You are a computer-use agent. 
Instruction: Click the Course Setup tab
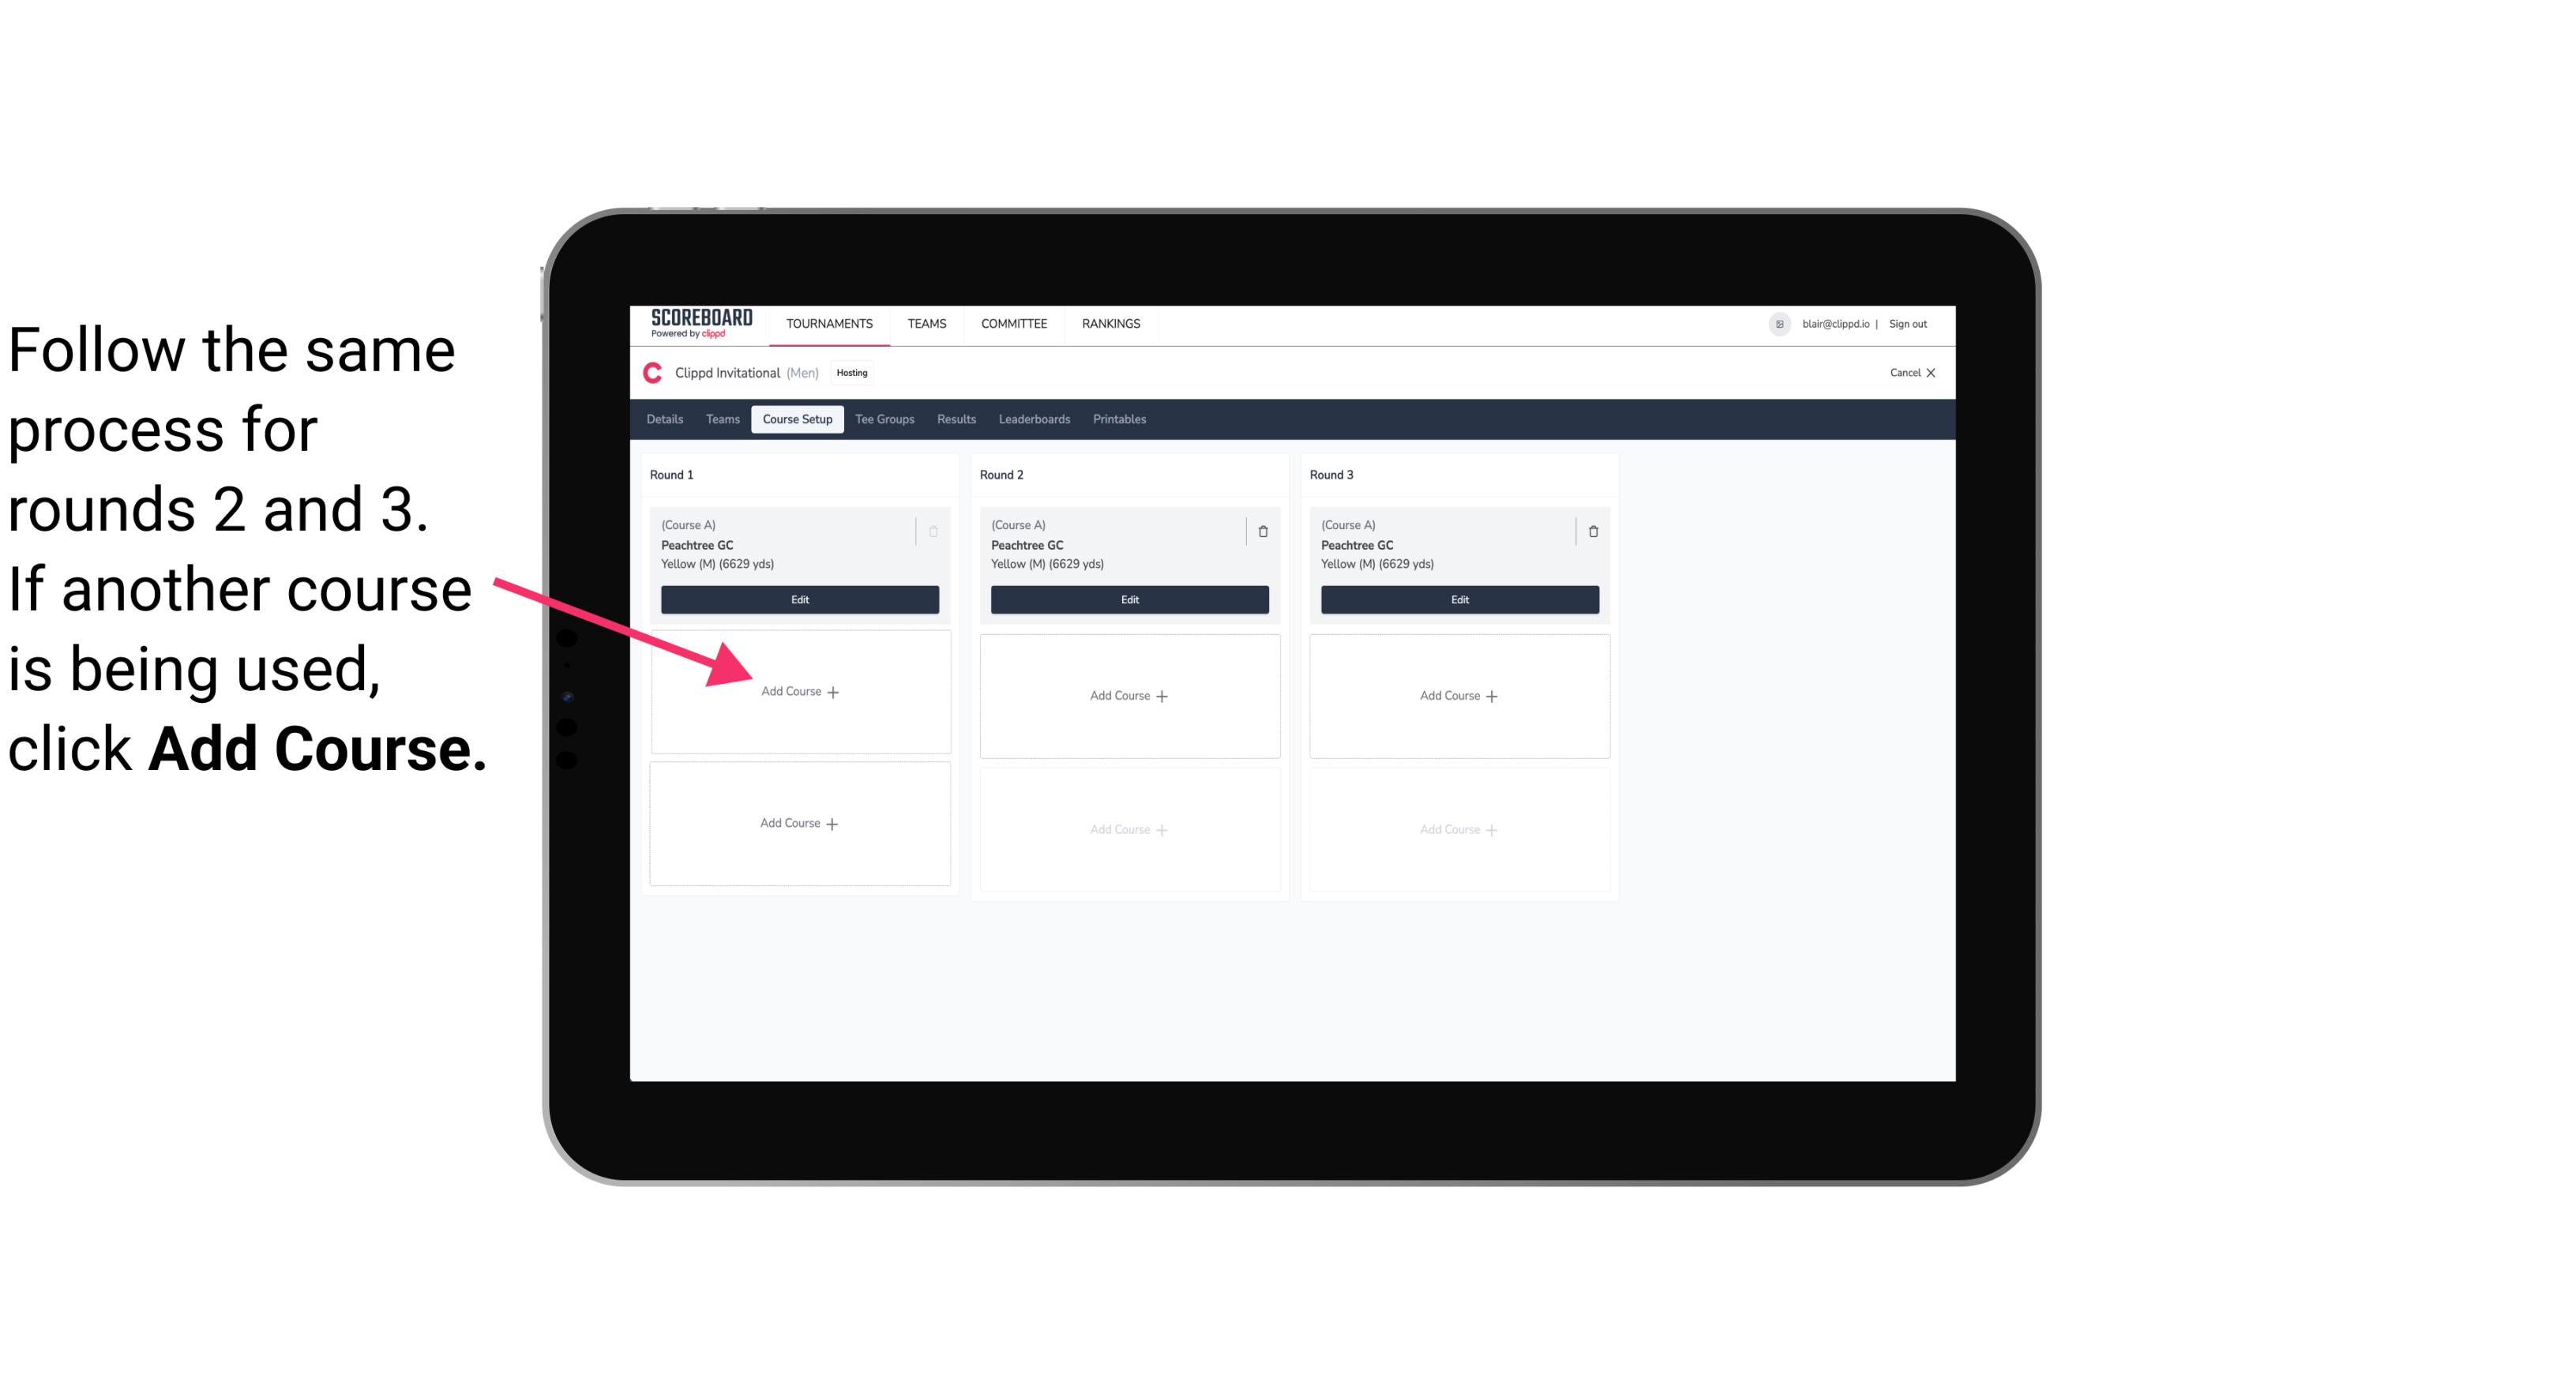coord(797,420)
